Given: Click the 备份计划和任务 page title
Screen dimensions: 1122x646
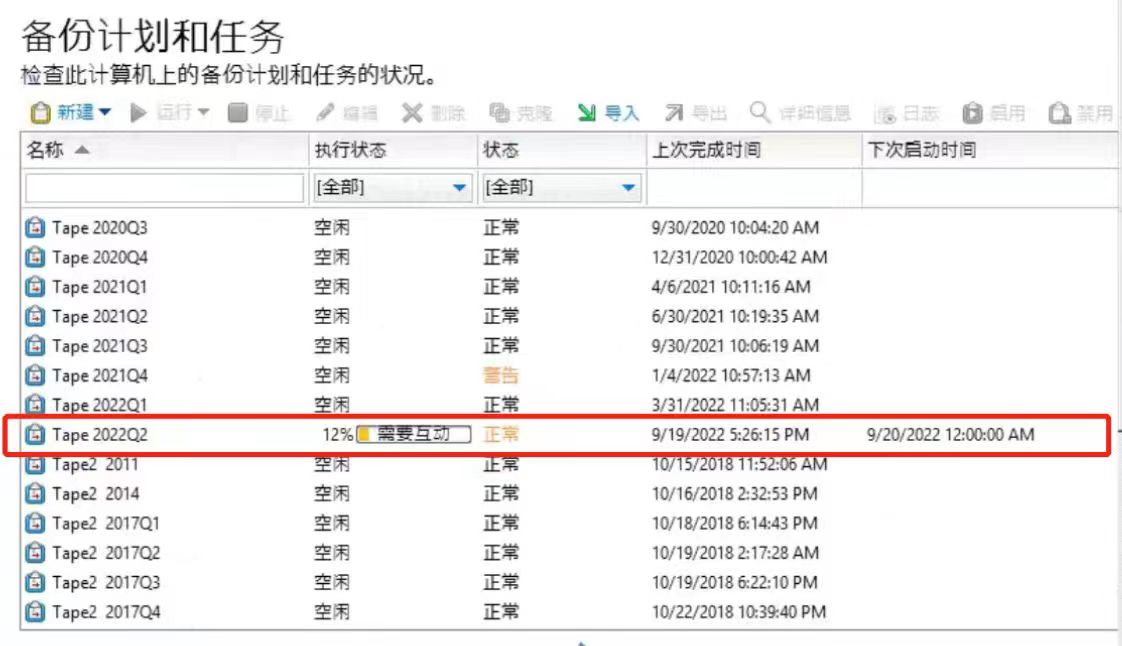Looking at the screenshot, I should click(x=153, y=36).
